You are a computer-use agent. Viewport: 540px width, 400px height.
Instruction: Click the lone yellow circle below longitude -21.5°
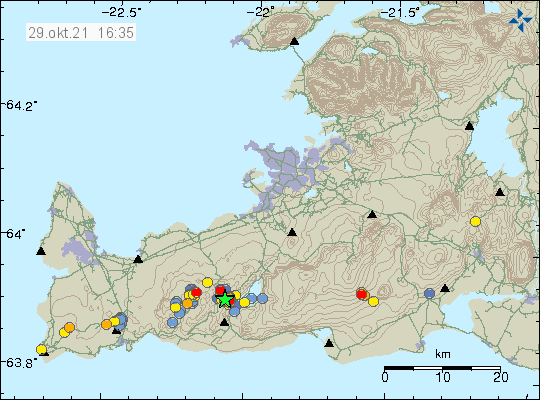point(475,221)
